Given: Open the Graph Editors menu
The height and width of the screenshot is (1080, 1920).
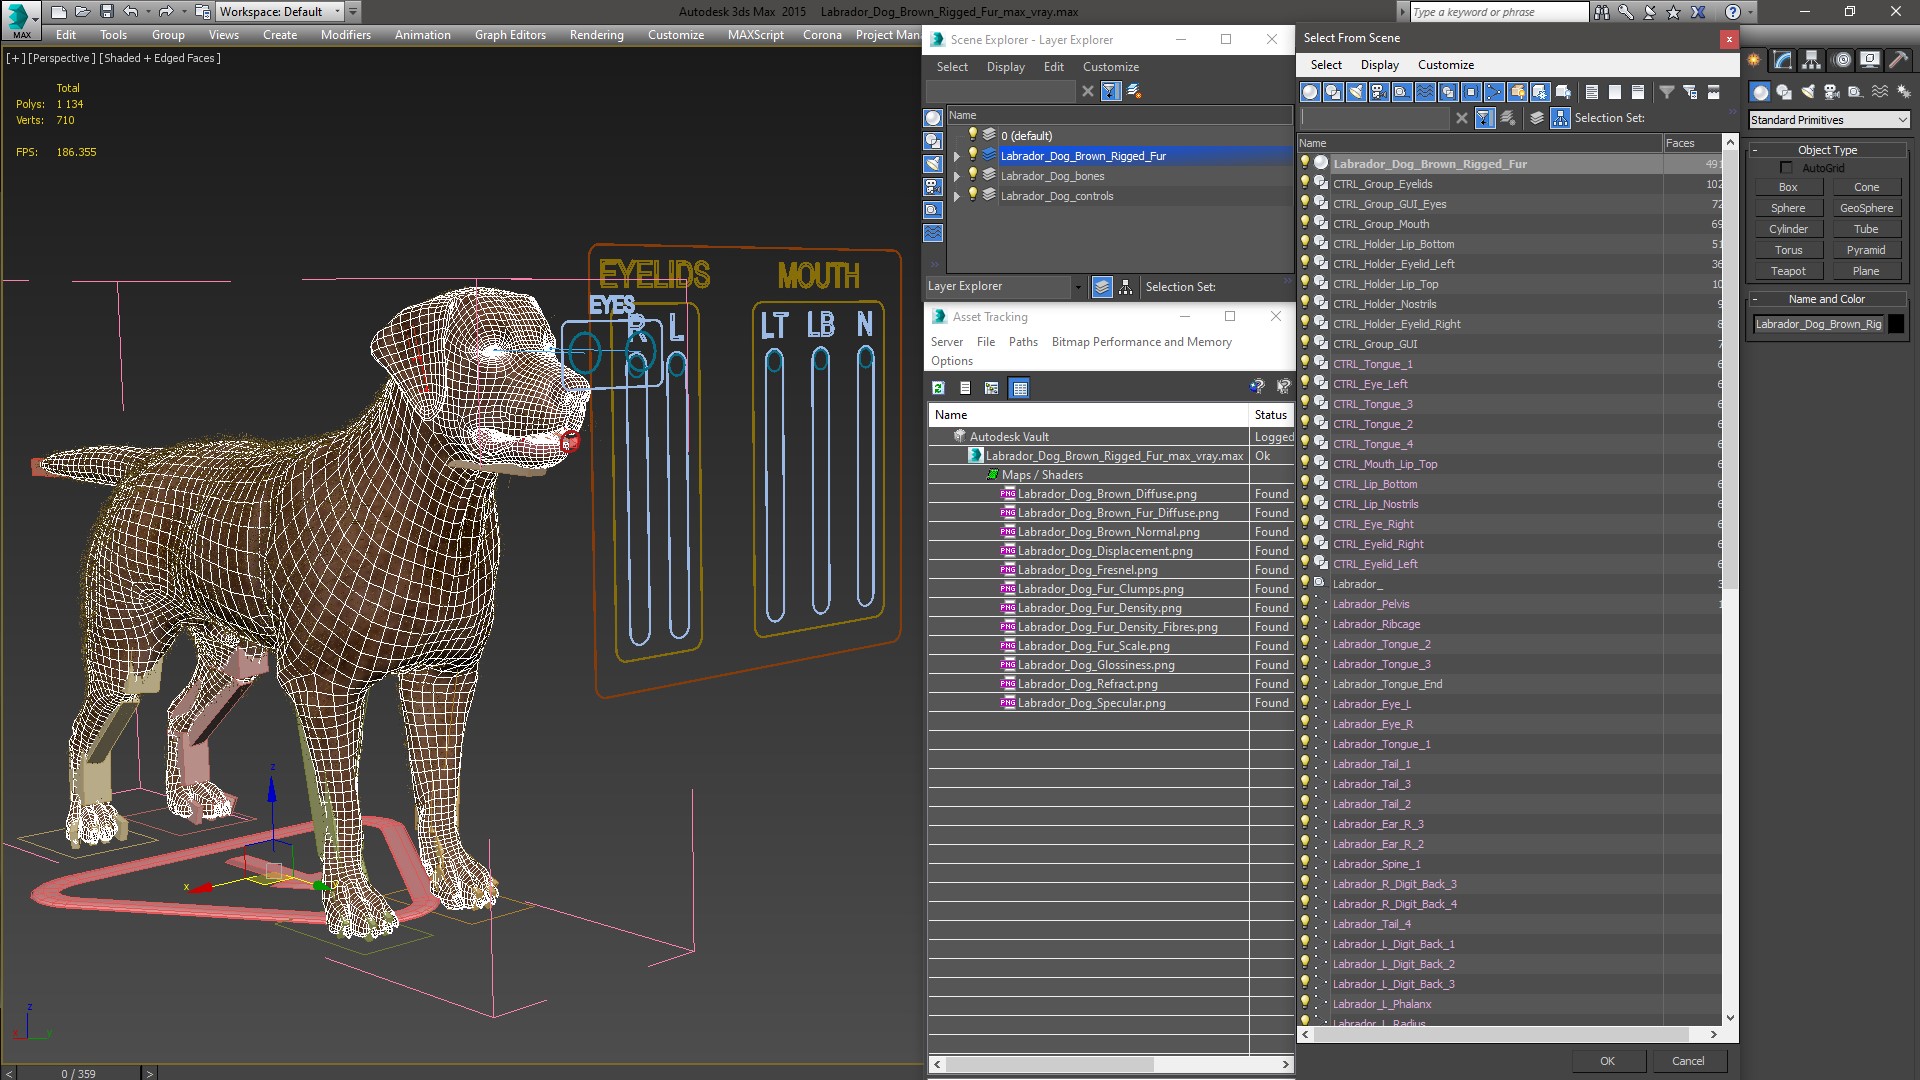Looking at the screenshot, I should 510,35.
